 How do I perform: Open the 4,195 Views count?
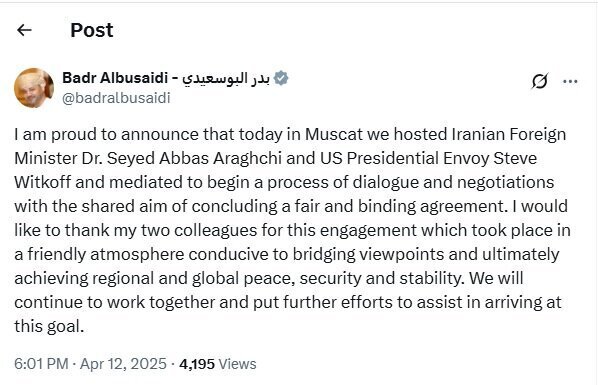[218, 364]
